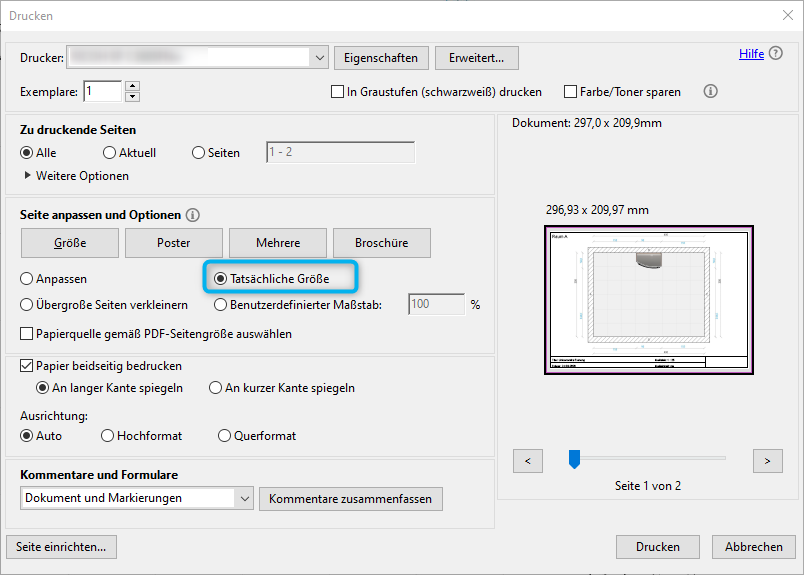Show previous preview page with left arrow
Screen dimensions: 804x575
coord(528,461)
